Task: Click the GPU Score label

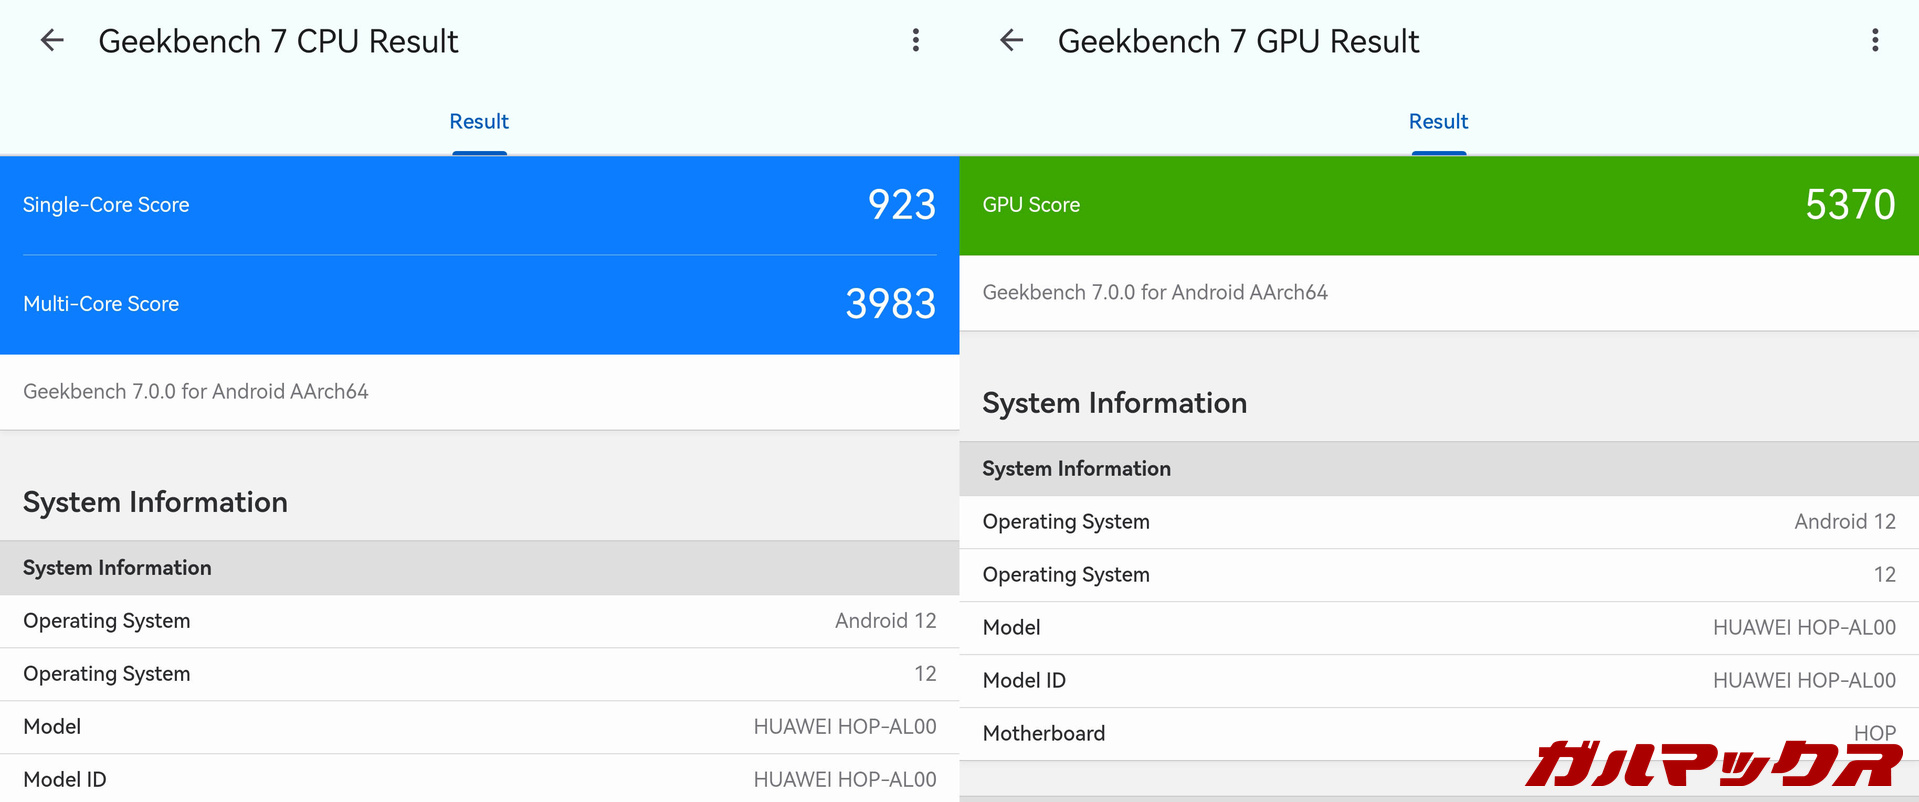Action: (x=1031, y=205)
